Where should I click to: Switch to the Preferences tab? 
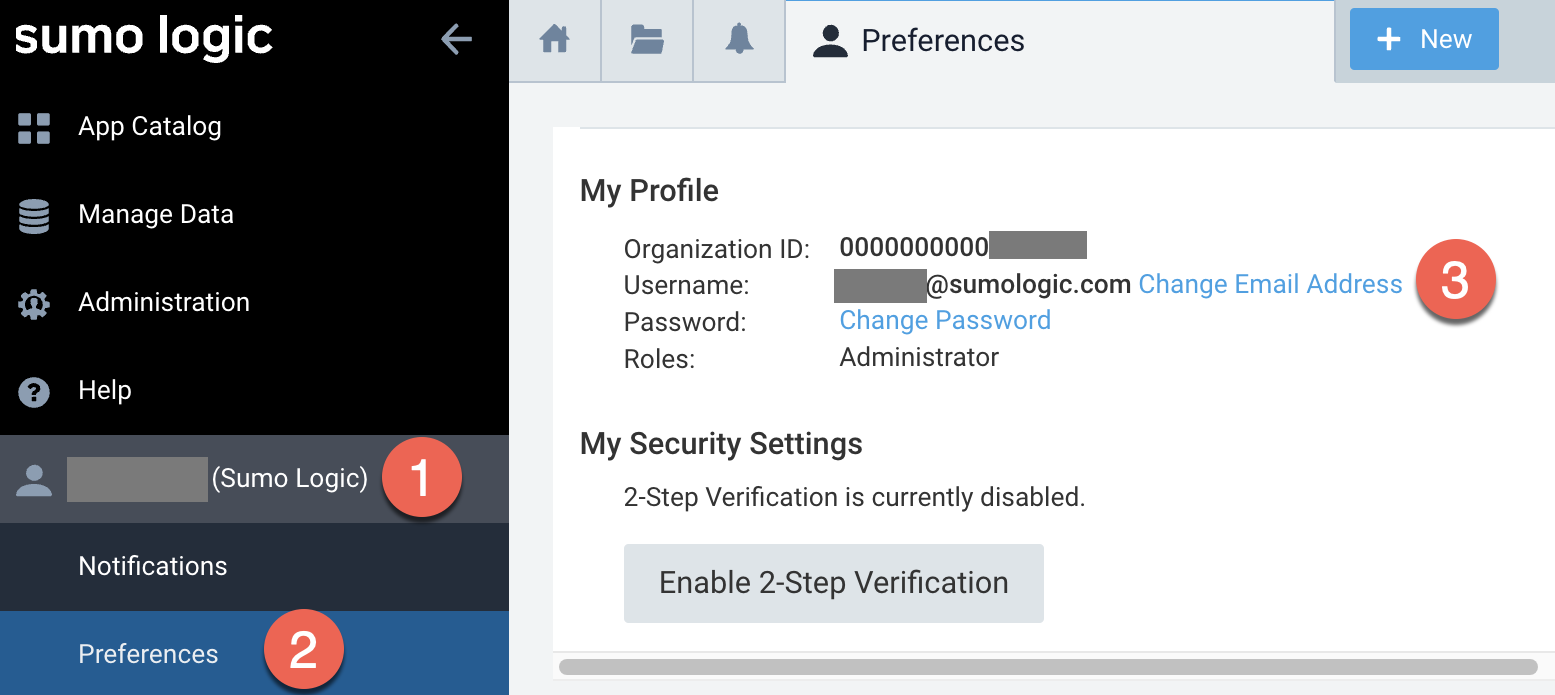[x=942, y=41]
